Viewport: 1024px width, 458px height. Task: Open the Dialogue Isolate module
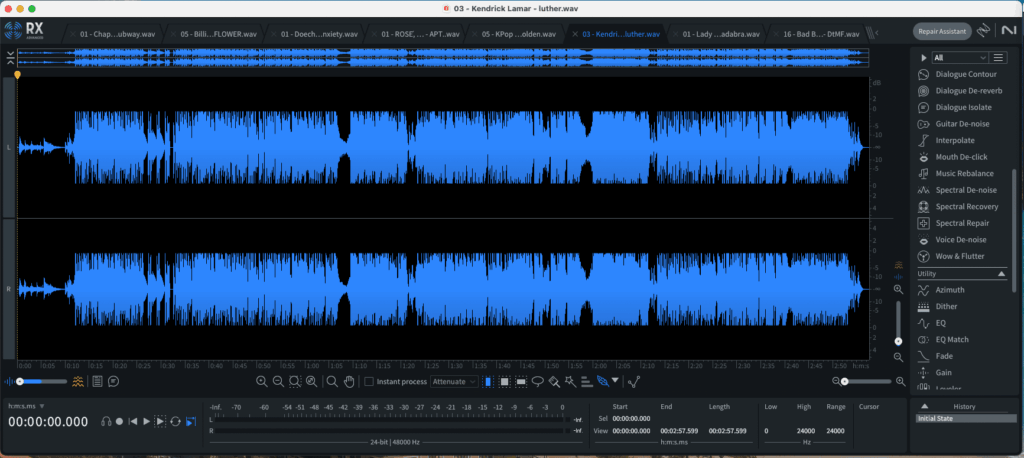pyautogui.click(x=955, y=107)
